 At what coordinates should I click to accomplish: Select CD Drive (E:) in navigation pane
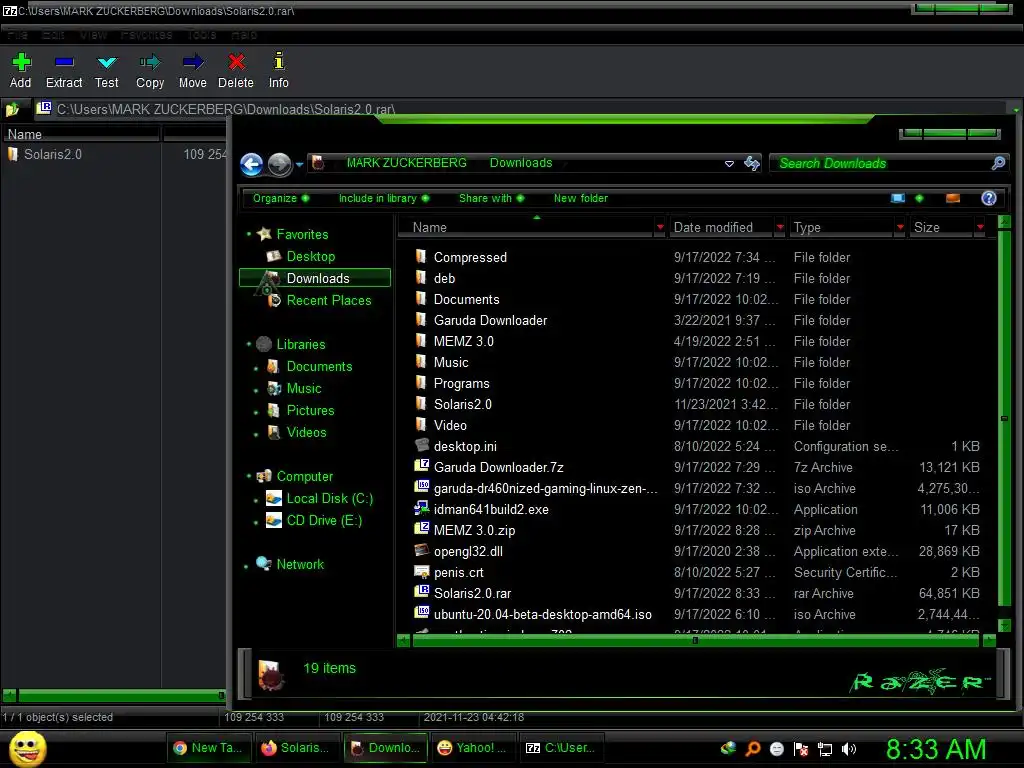324,520
